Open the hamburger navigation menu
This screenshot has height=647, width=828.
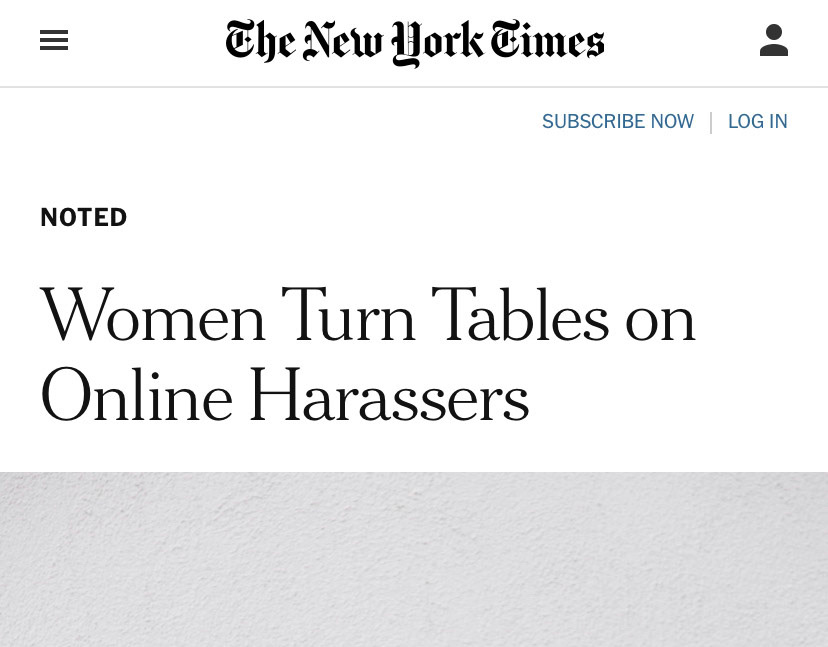(x=54, y=41)
